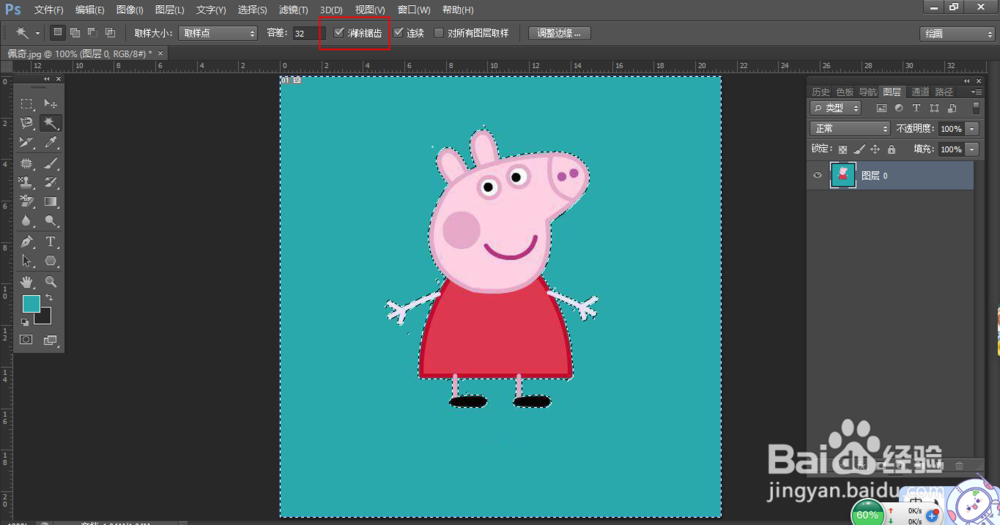The height and width of the screenshot is (525, 1000).
Task: Change screen mode from toolbox
Action: 50,340
